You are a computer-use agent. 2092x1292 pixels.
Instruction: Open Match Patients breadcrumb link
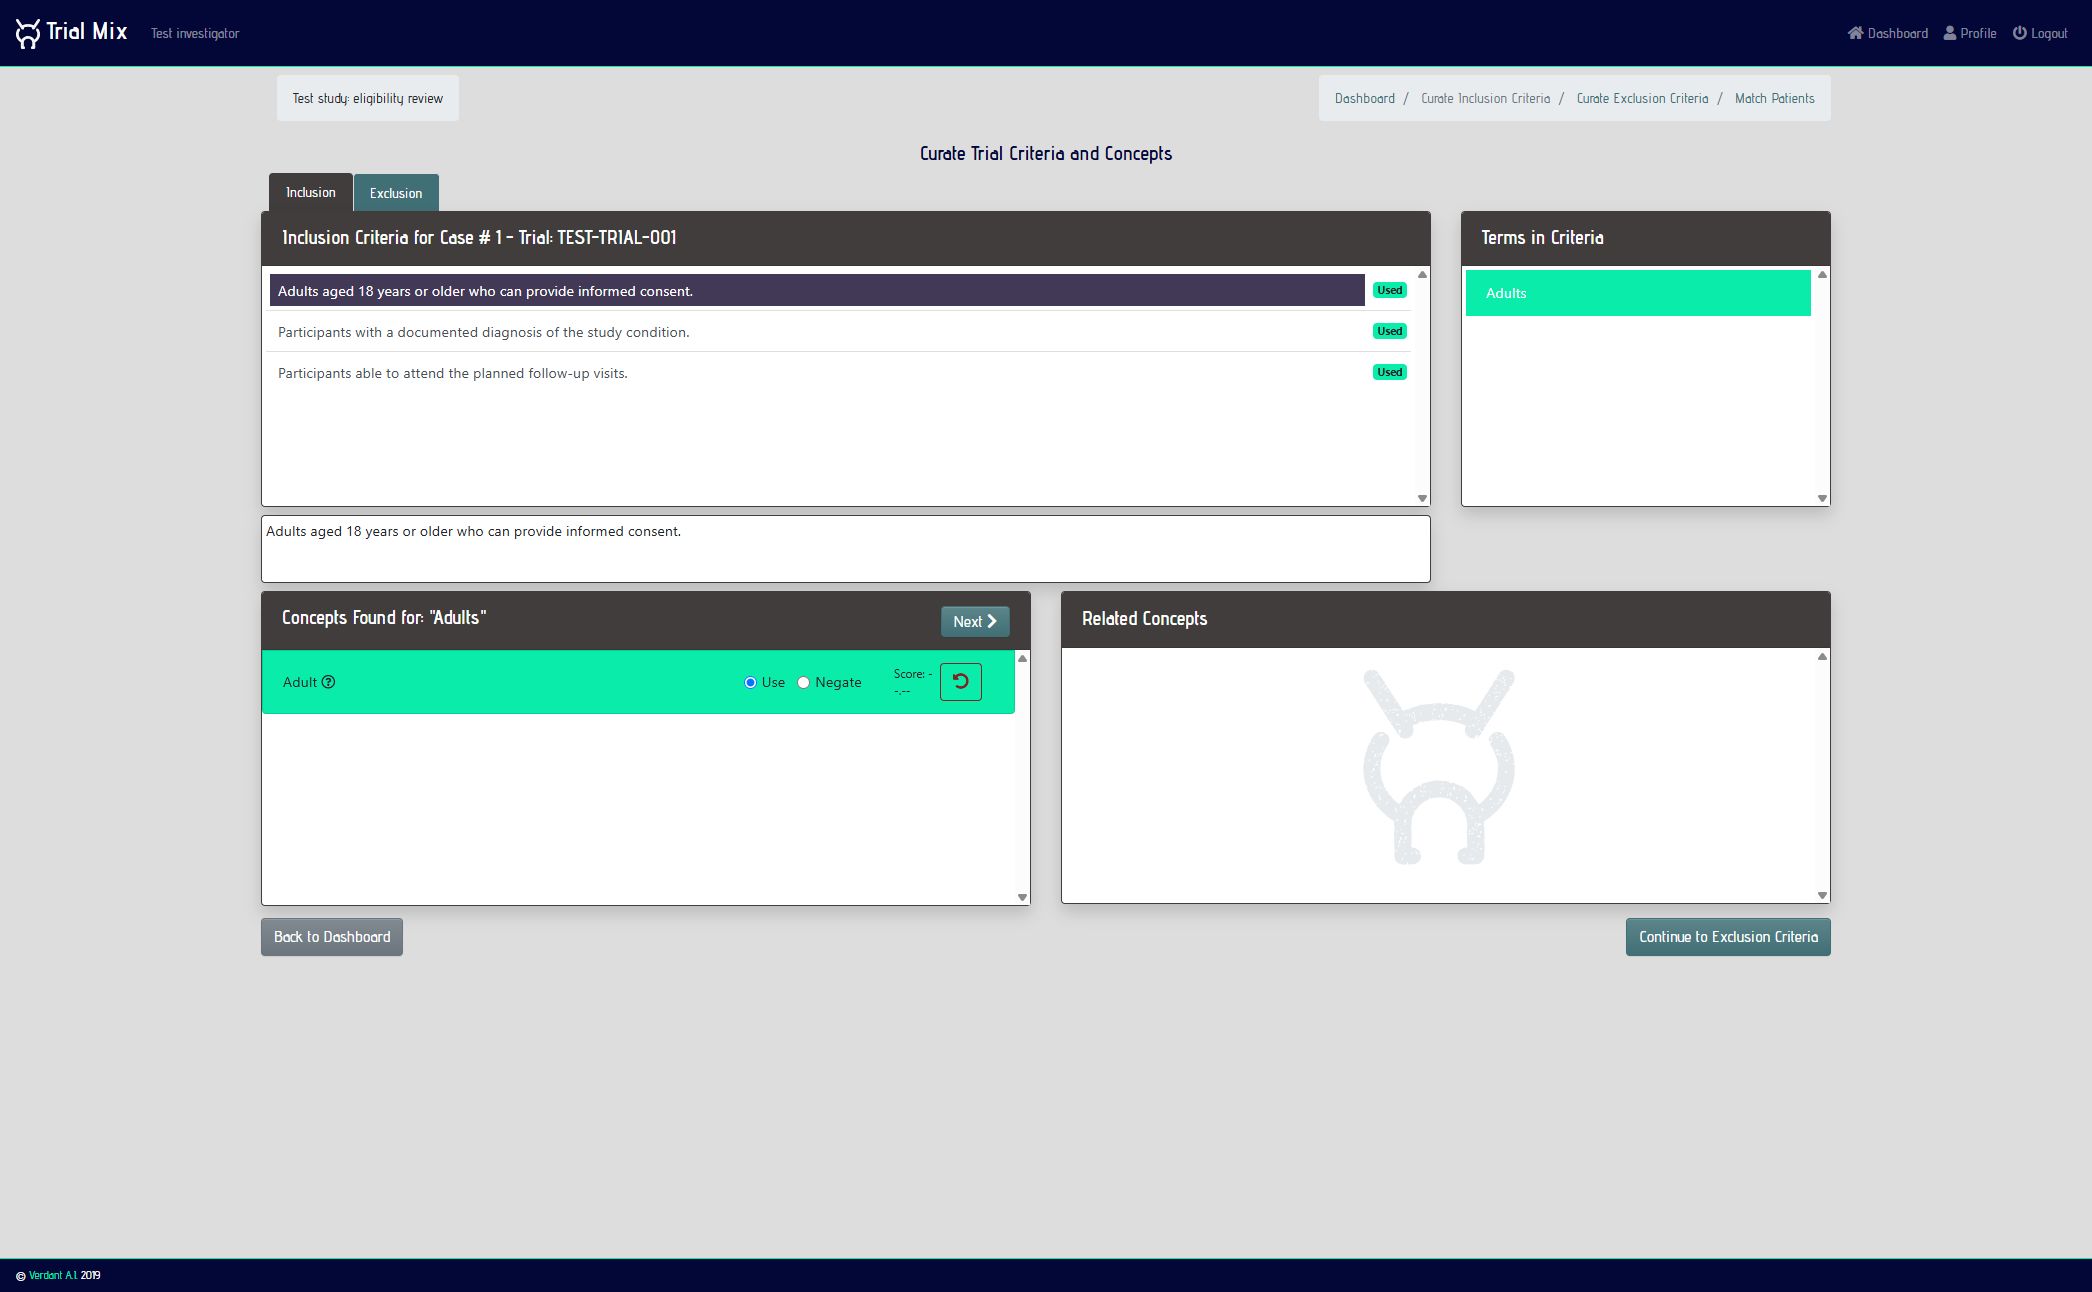point(1774,98)
